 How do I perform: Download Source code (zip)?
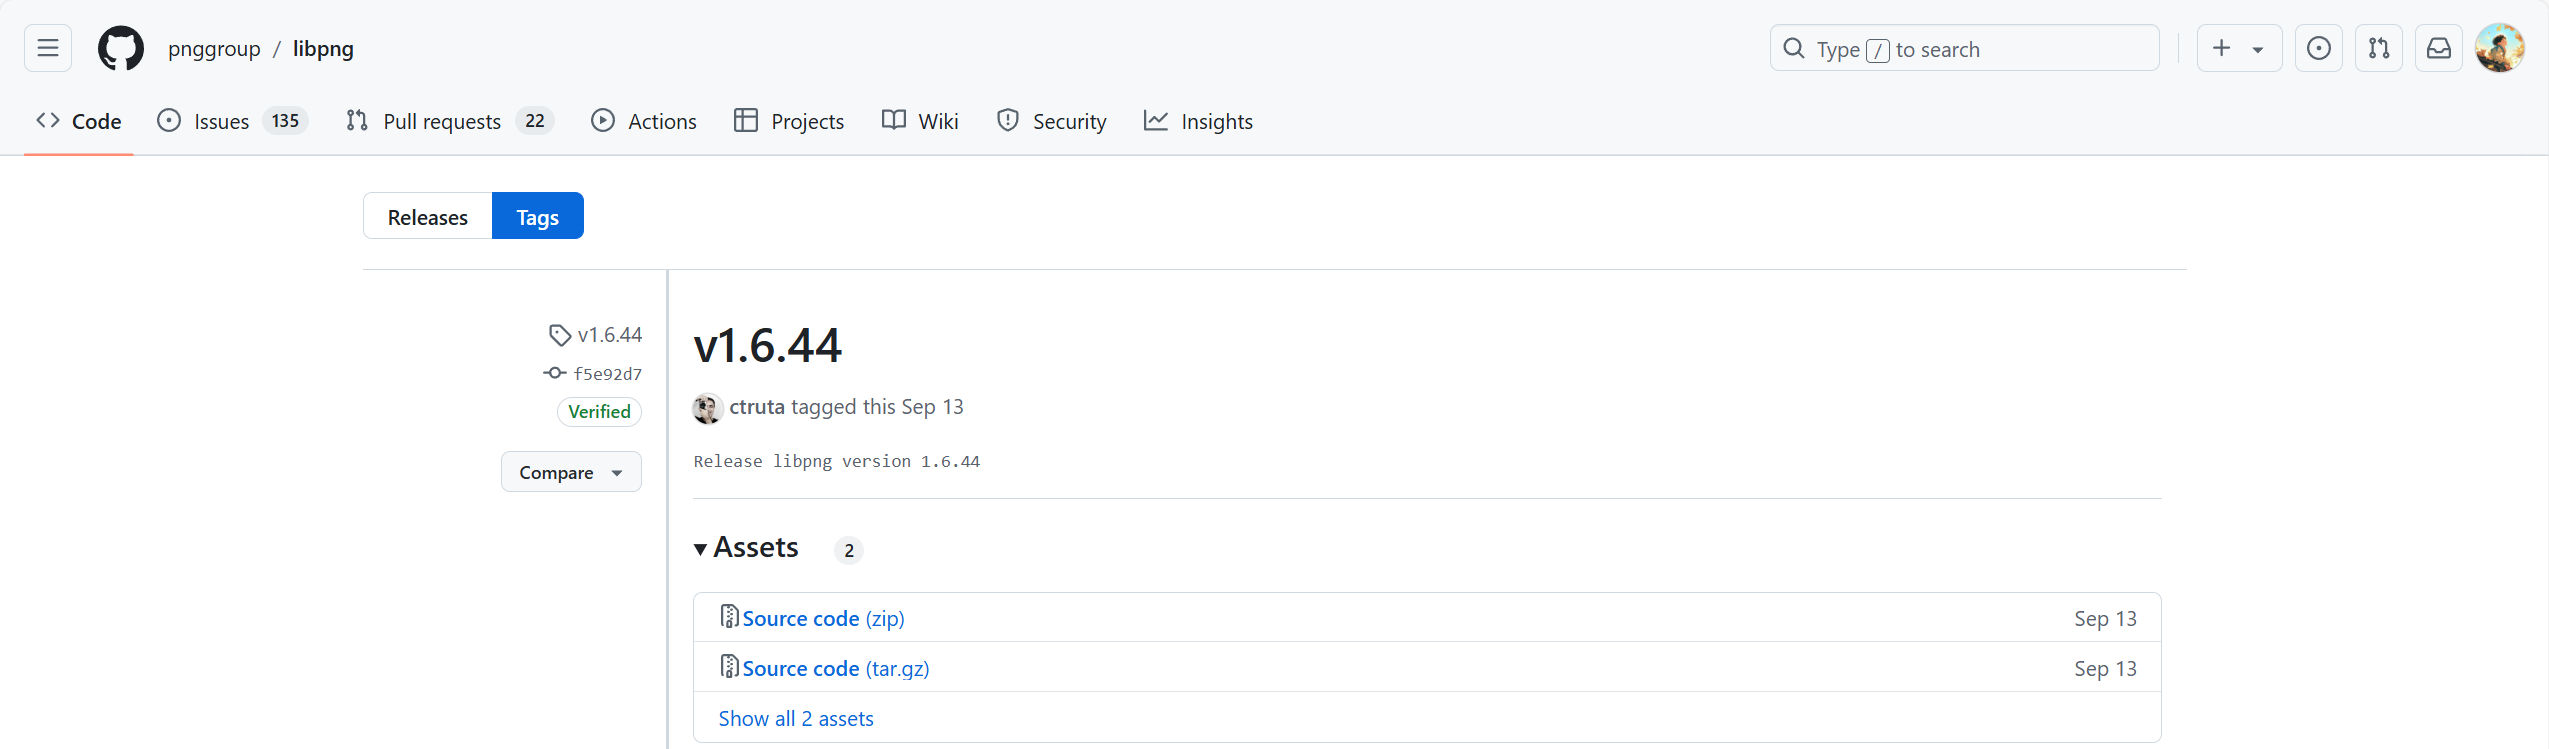824,618
